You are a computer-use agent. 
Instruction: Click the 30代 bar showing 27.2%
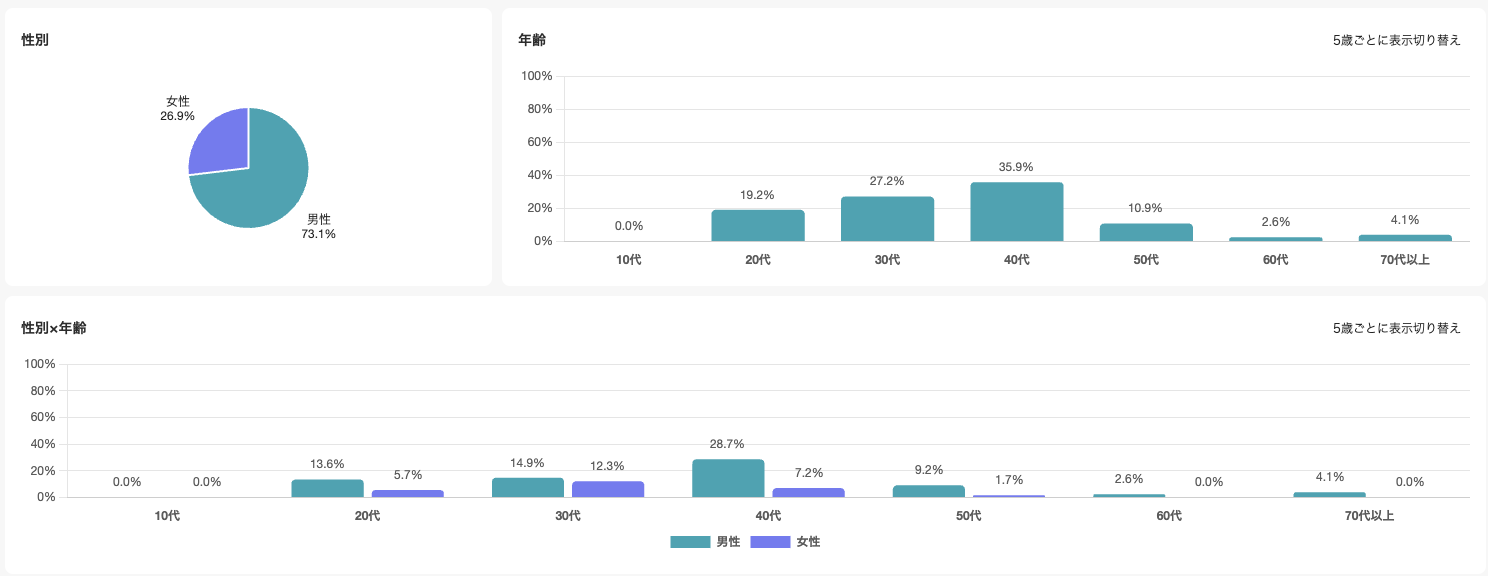(887, 218)
